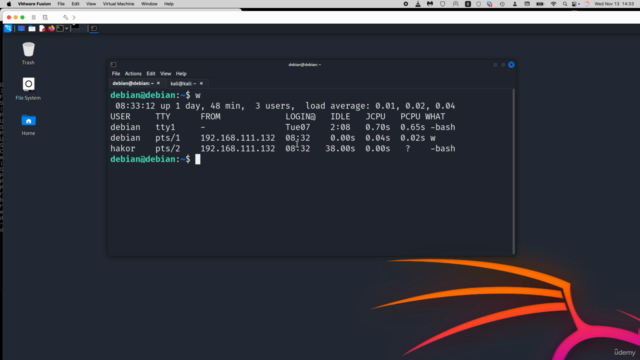This screenshot has width=640, height=360.
Task: Open the macOS Virtual Machine menu
Action: click(118, 4)
